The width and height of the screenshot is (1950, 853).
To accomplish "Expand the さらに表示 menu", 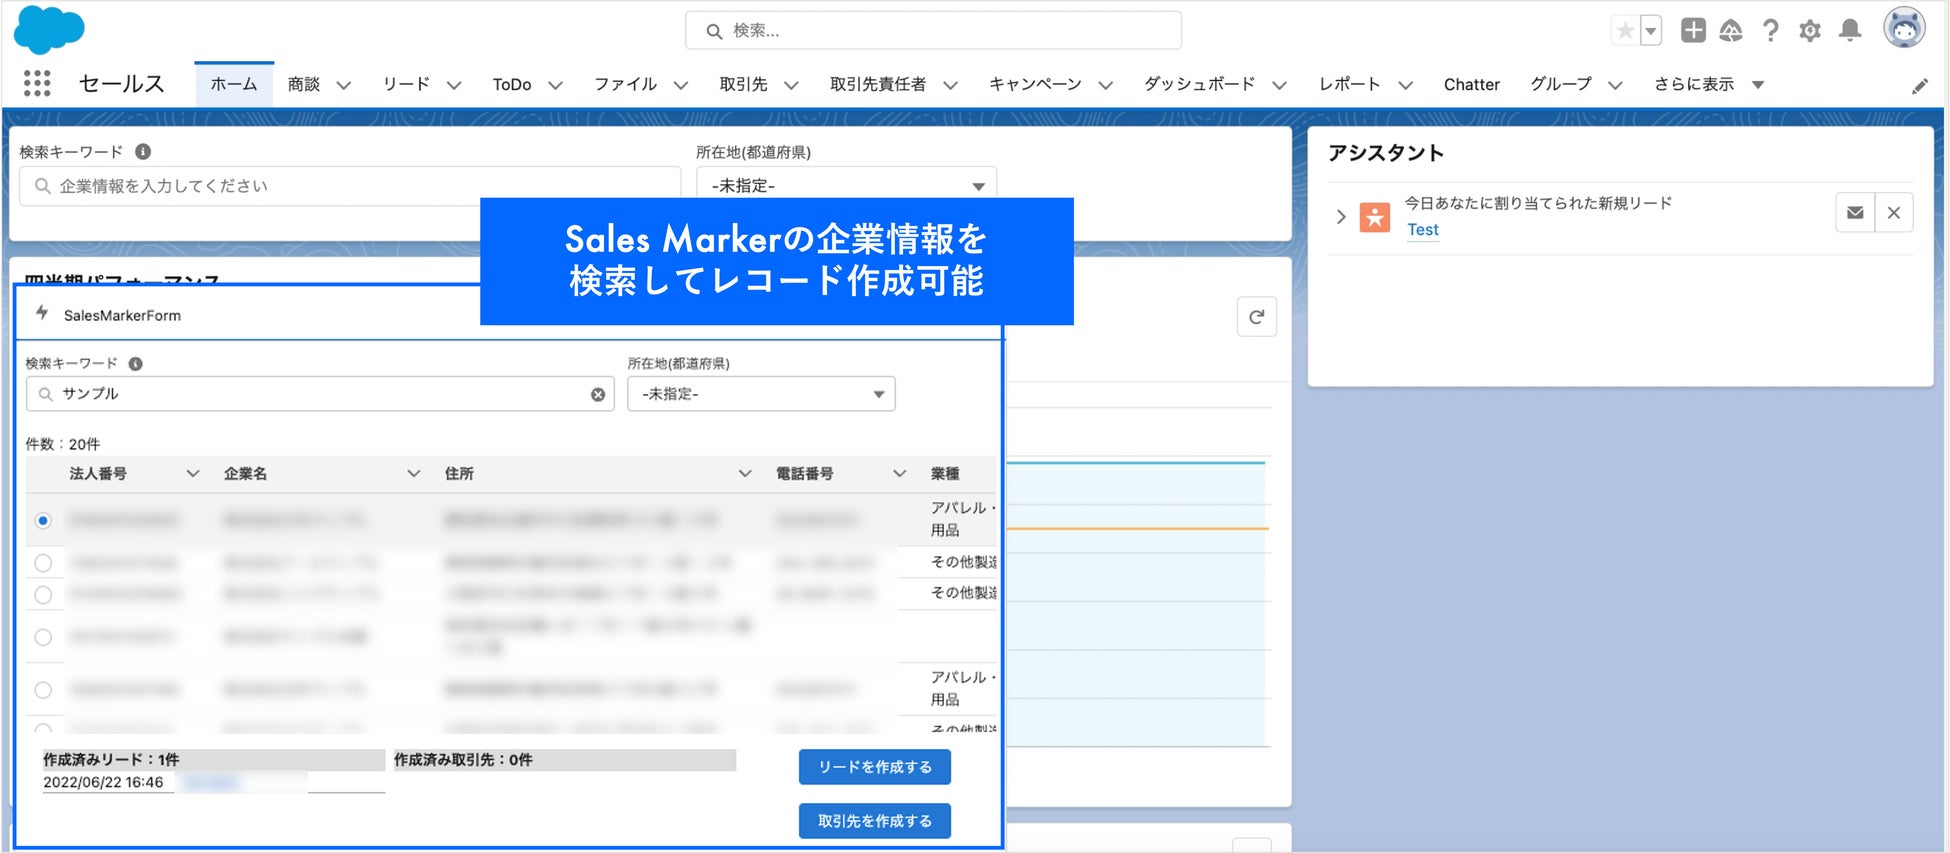I will pos(1709,85).
